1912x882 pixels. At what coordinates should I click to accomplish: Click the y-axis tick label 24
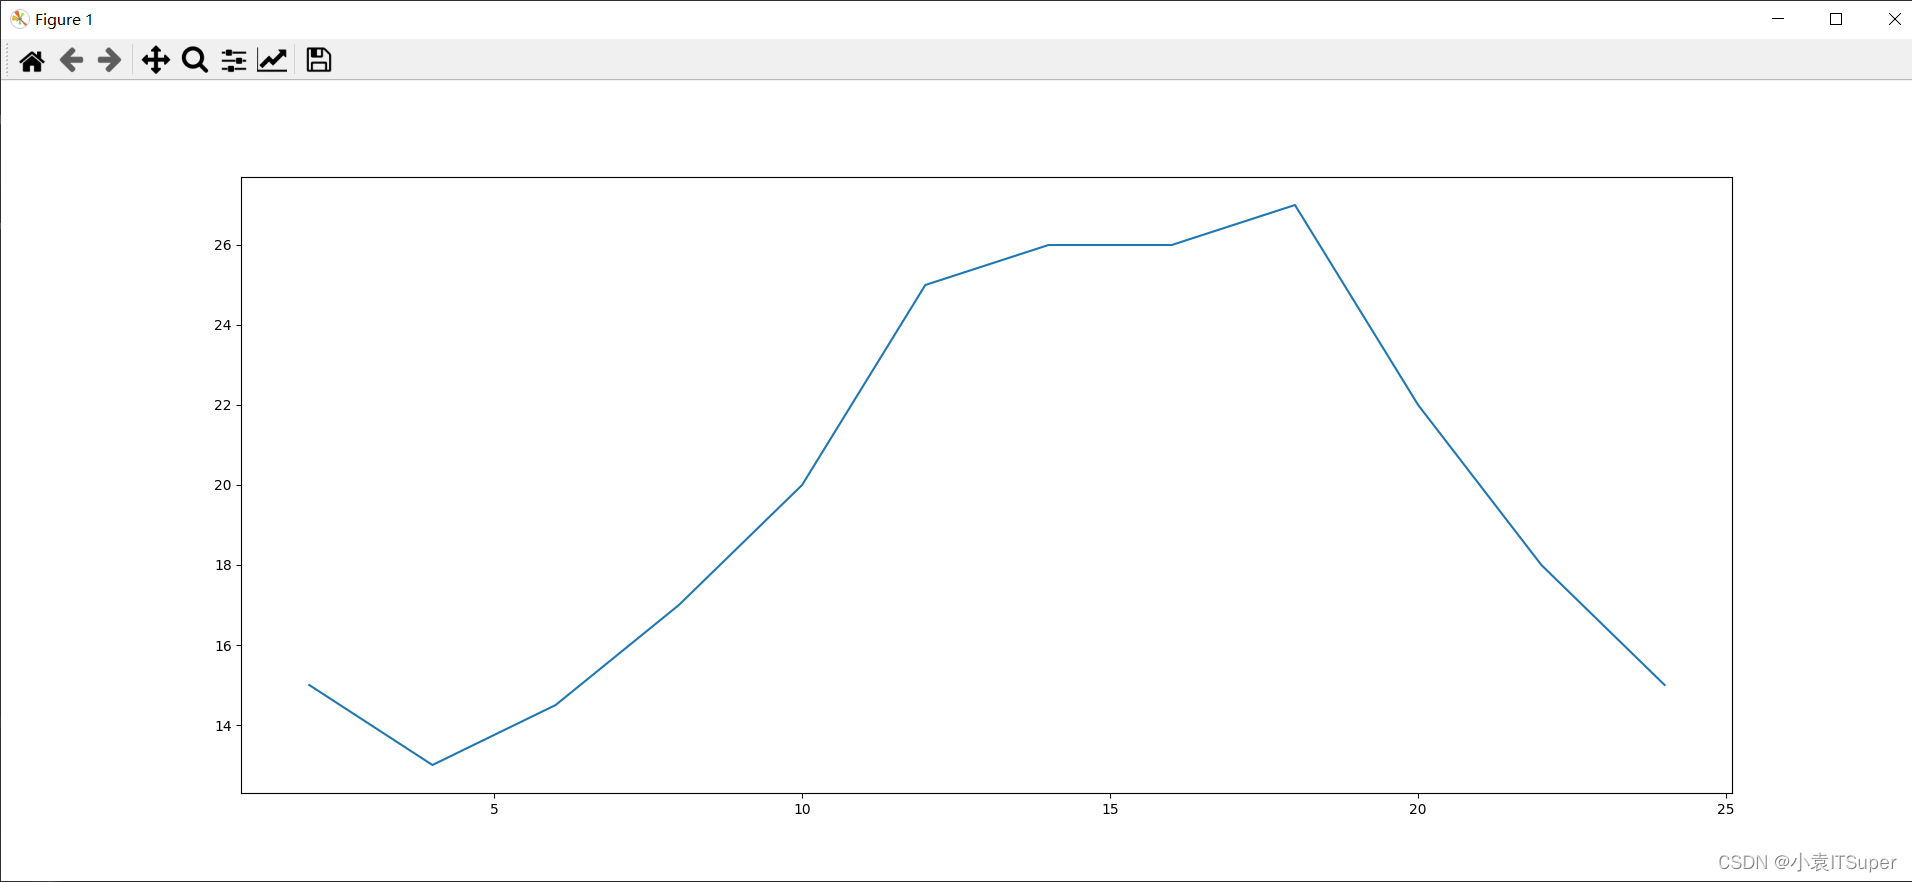pyautogui.click(x=222, y=325)
